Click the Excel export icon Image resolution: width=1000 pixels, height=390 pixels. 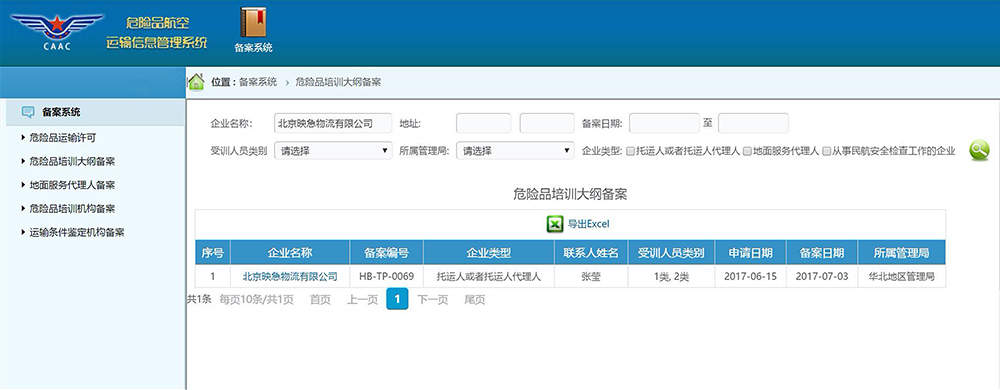click(555, 224)
